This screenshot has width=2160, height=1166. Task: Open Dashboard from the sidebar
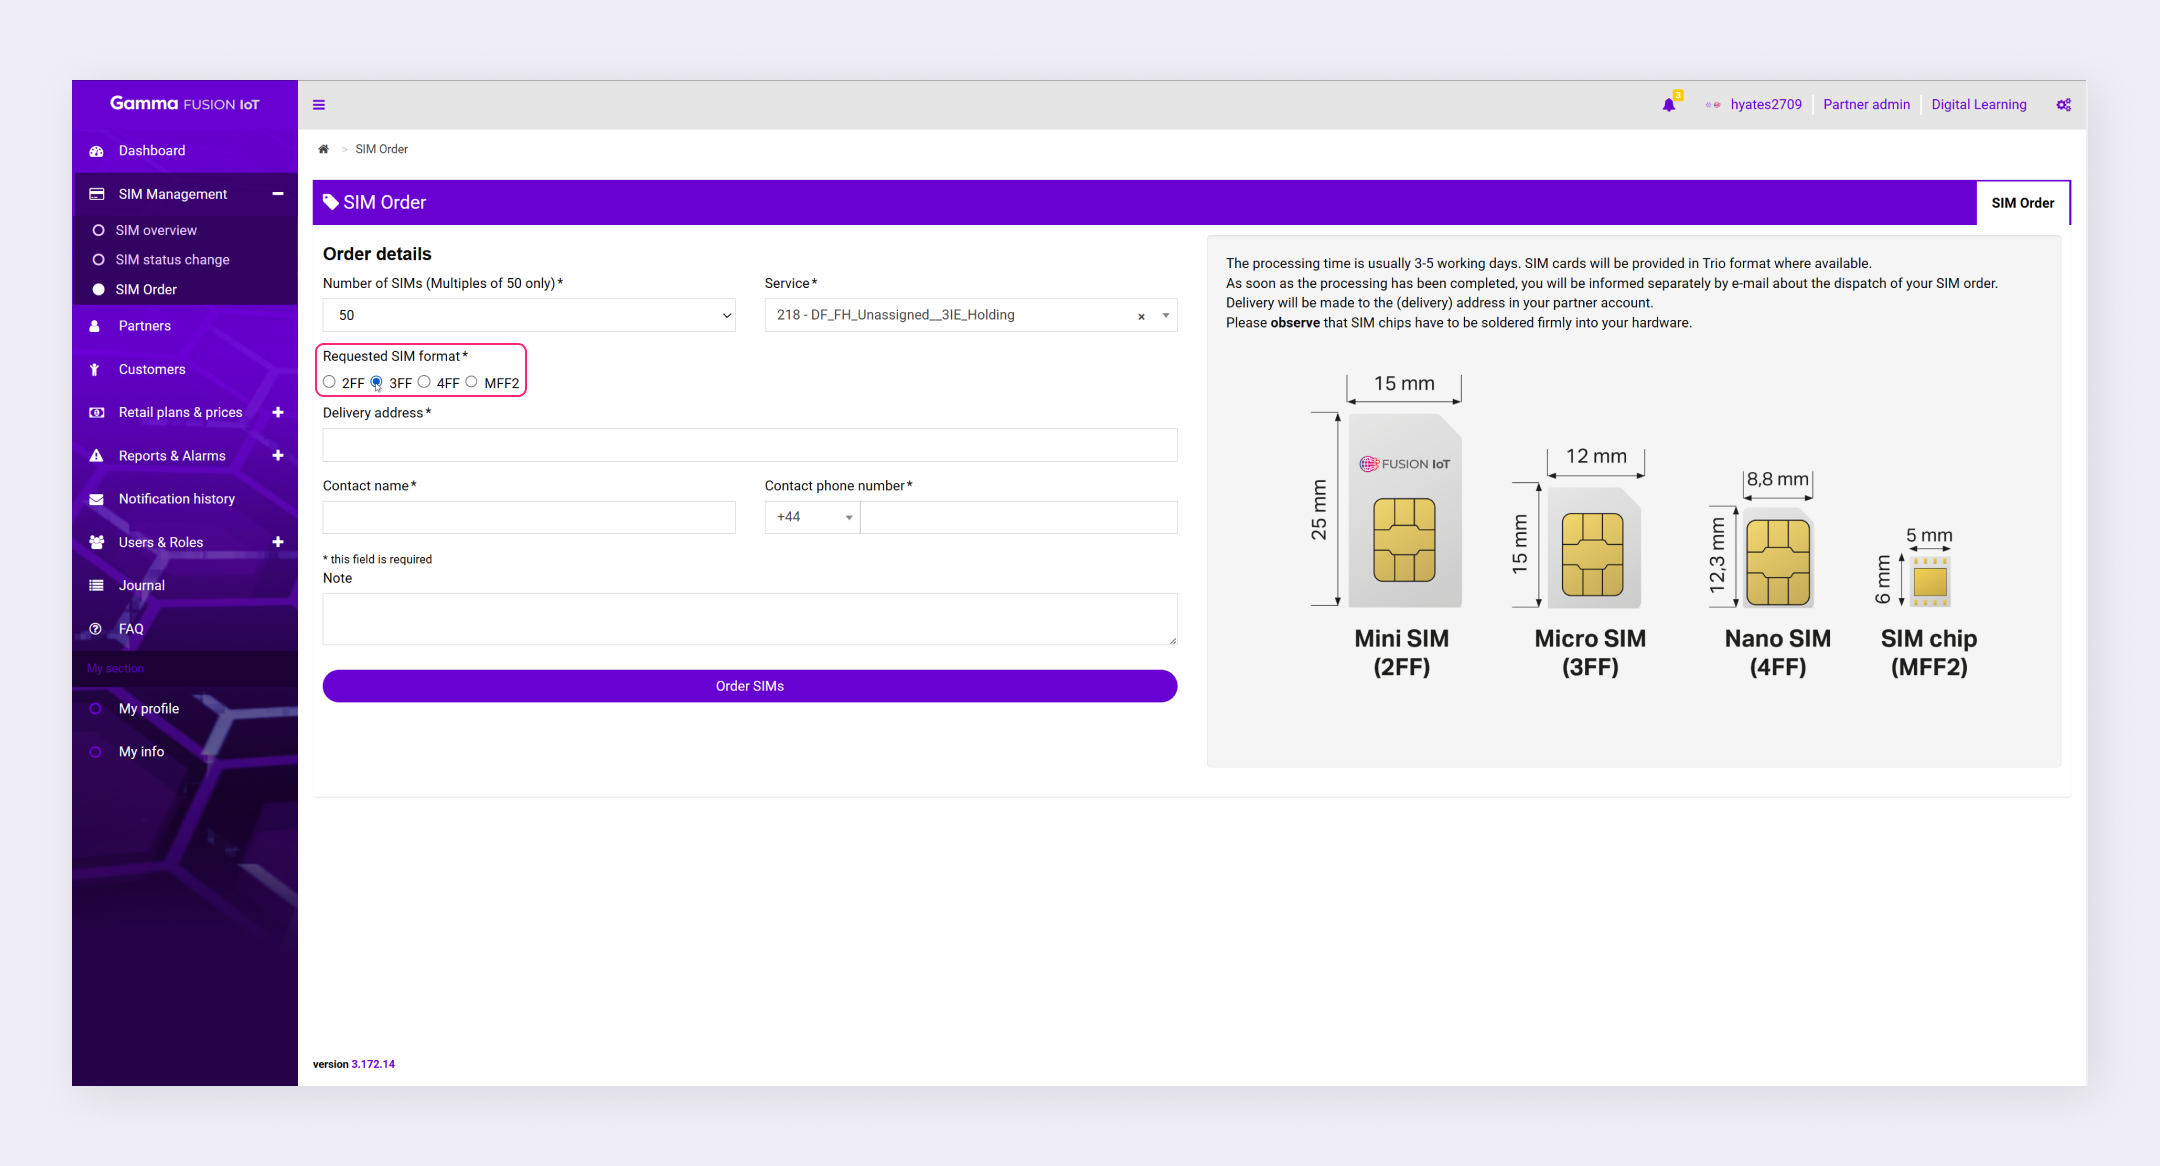click(x=152, y=151)
